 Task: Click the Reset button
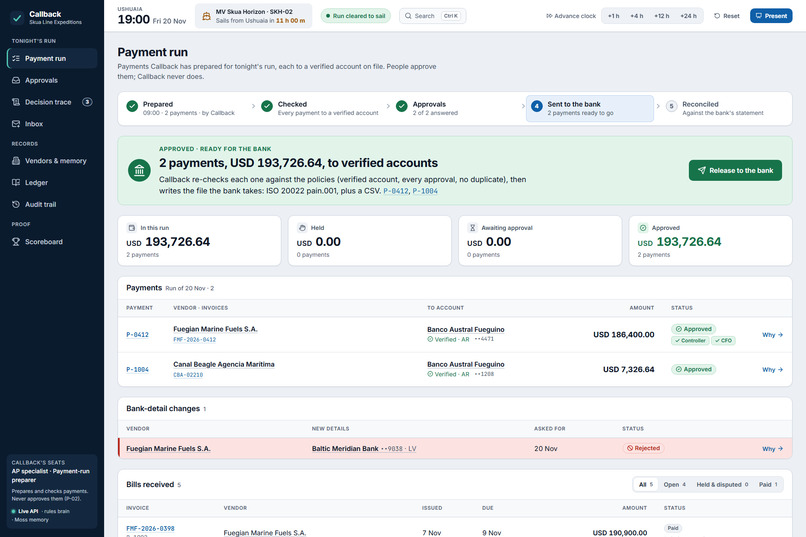click(726, 16)
